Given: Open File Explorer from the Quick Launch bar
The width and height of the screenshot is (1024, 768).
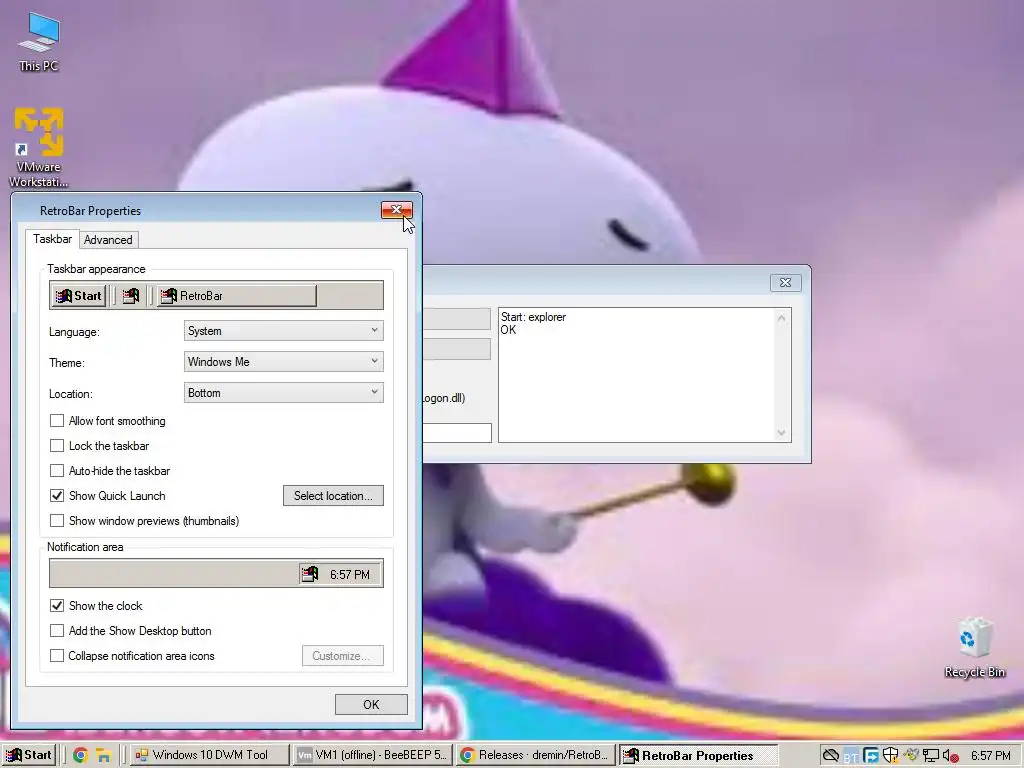Looking at the screenshot, I should (103, 756).
